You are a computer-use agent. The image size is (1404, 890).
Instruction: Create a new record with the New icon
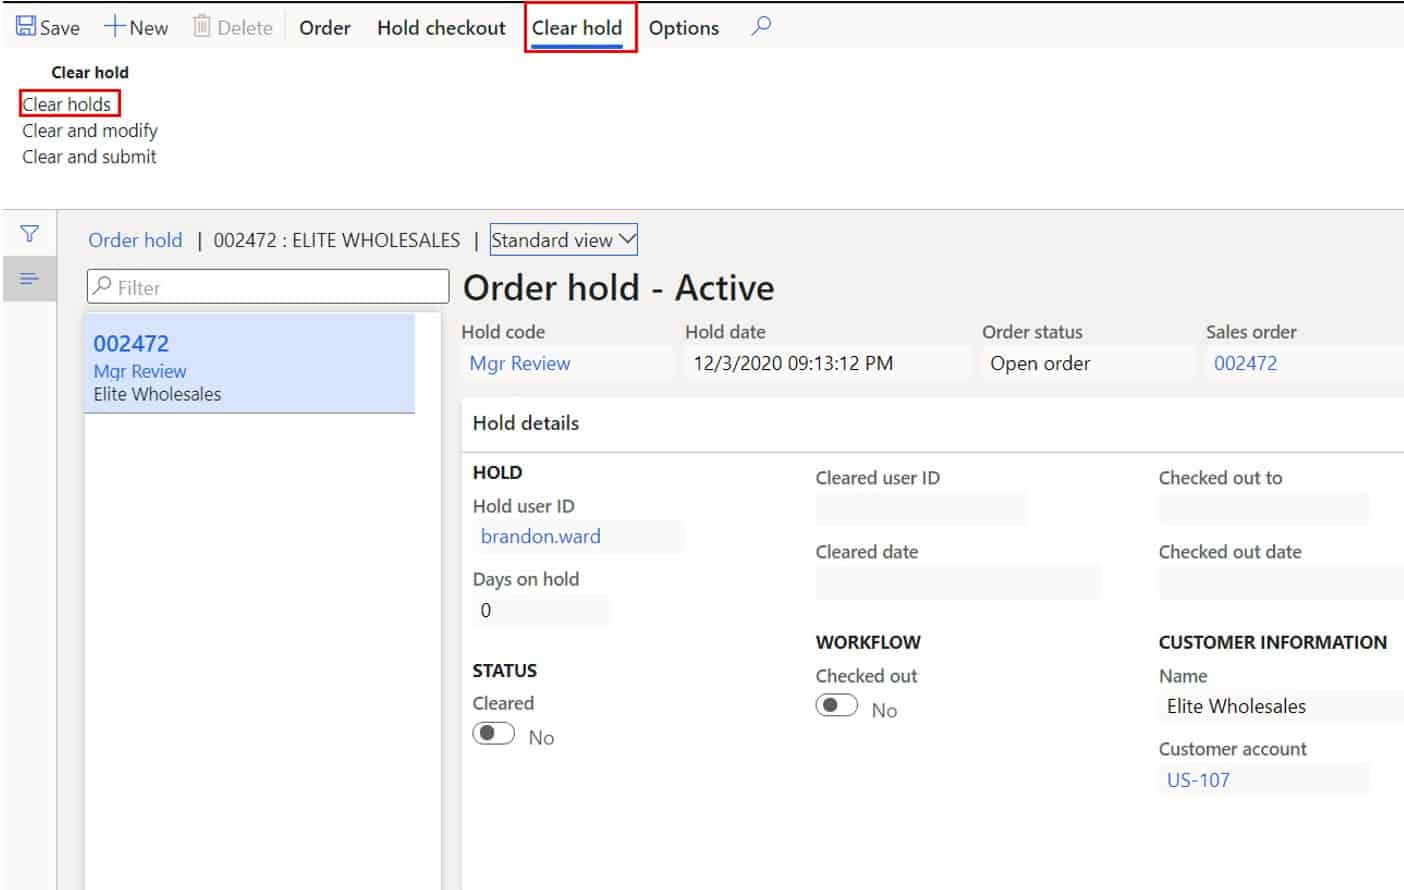click(x=136, y=27)
